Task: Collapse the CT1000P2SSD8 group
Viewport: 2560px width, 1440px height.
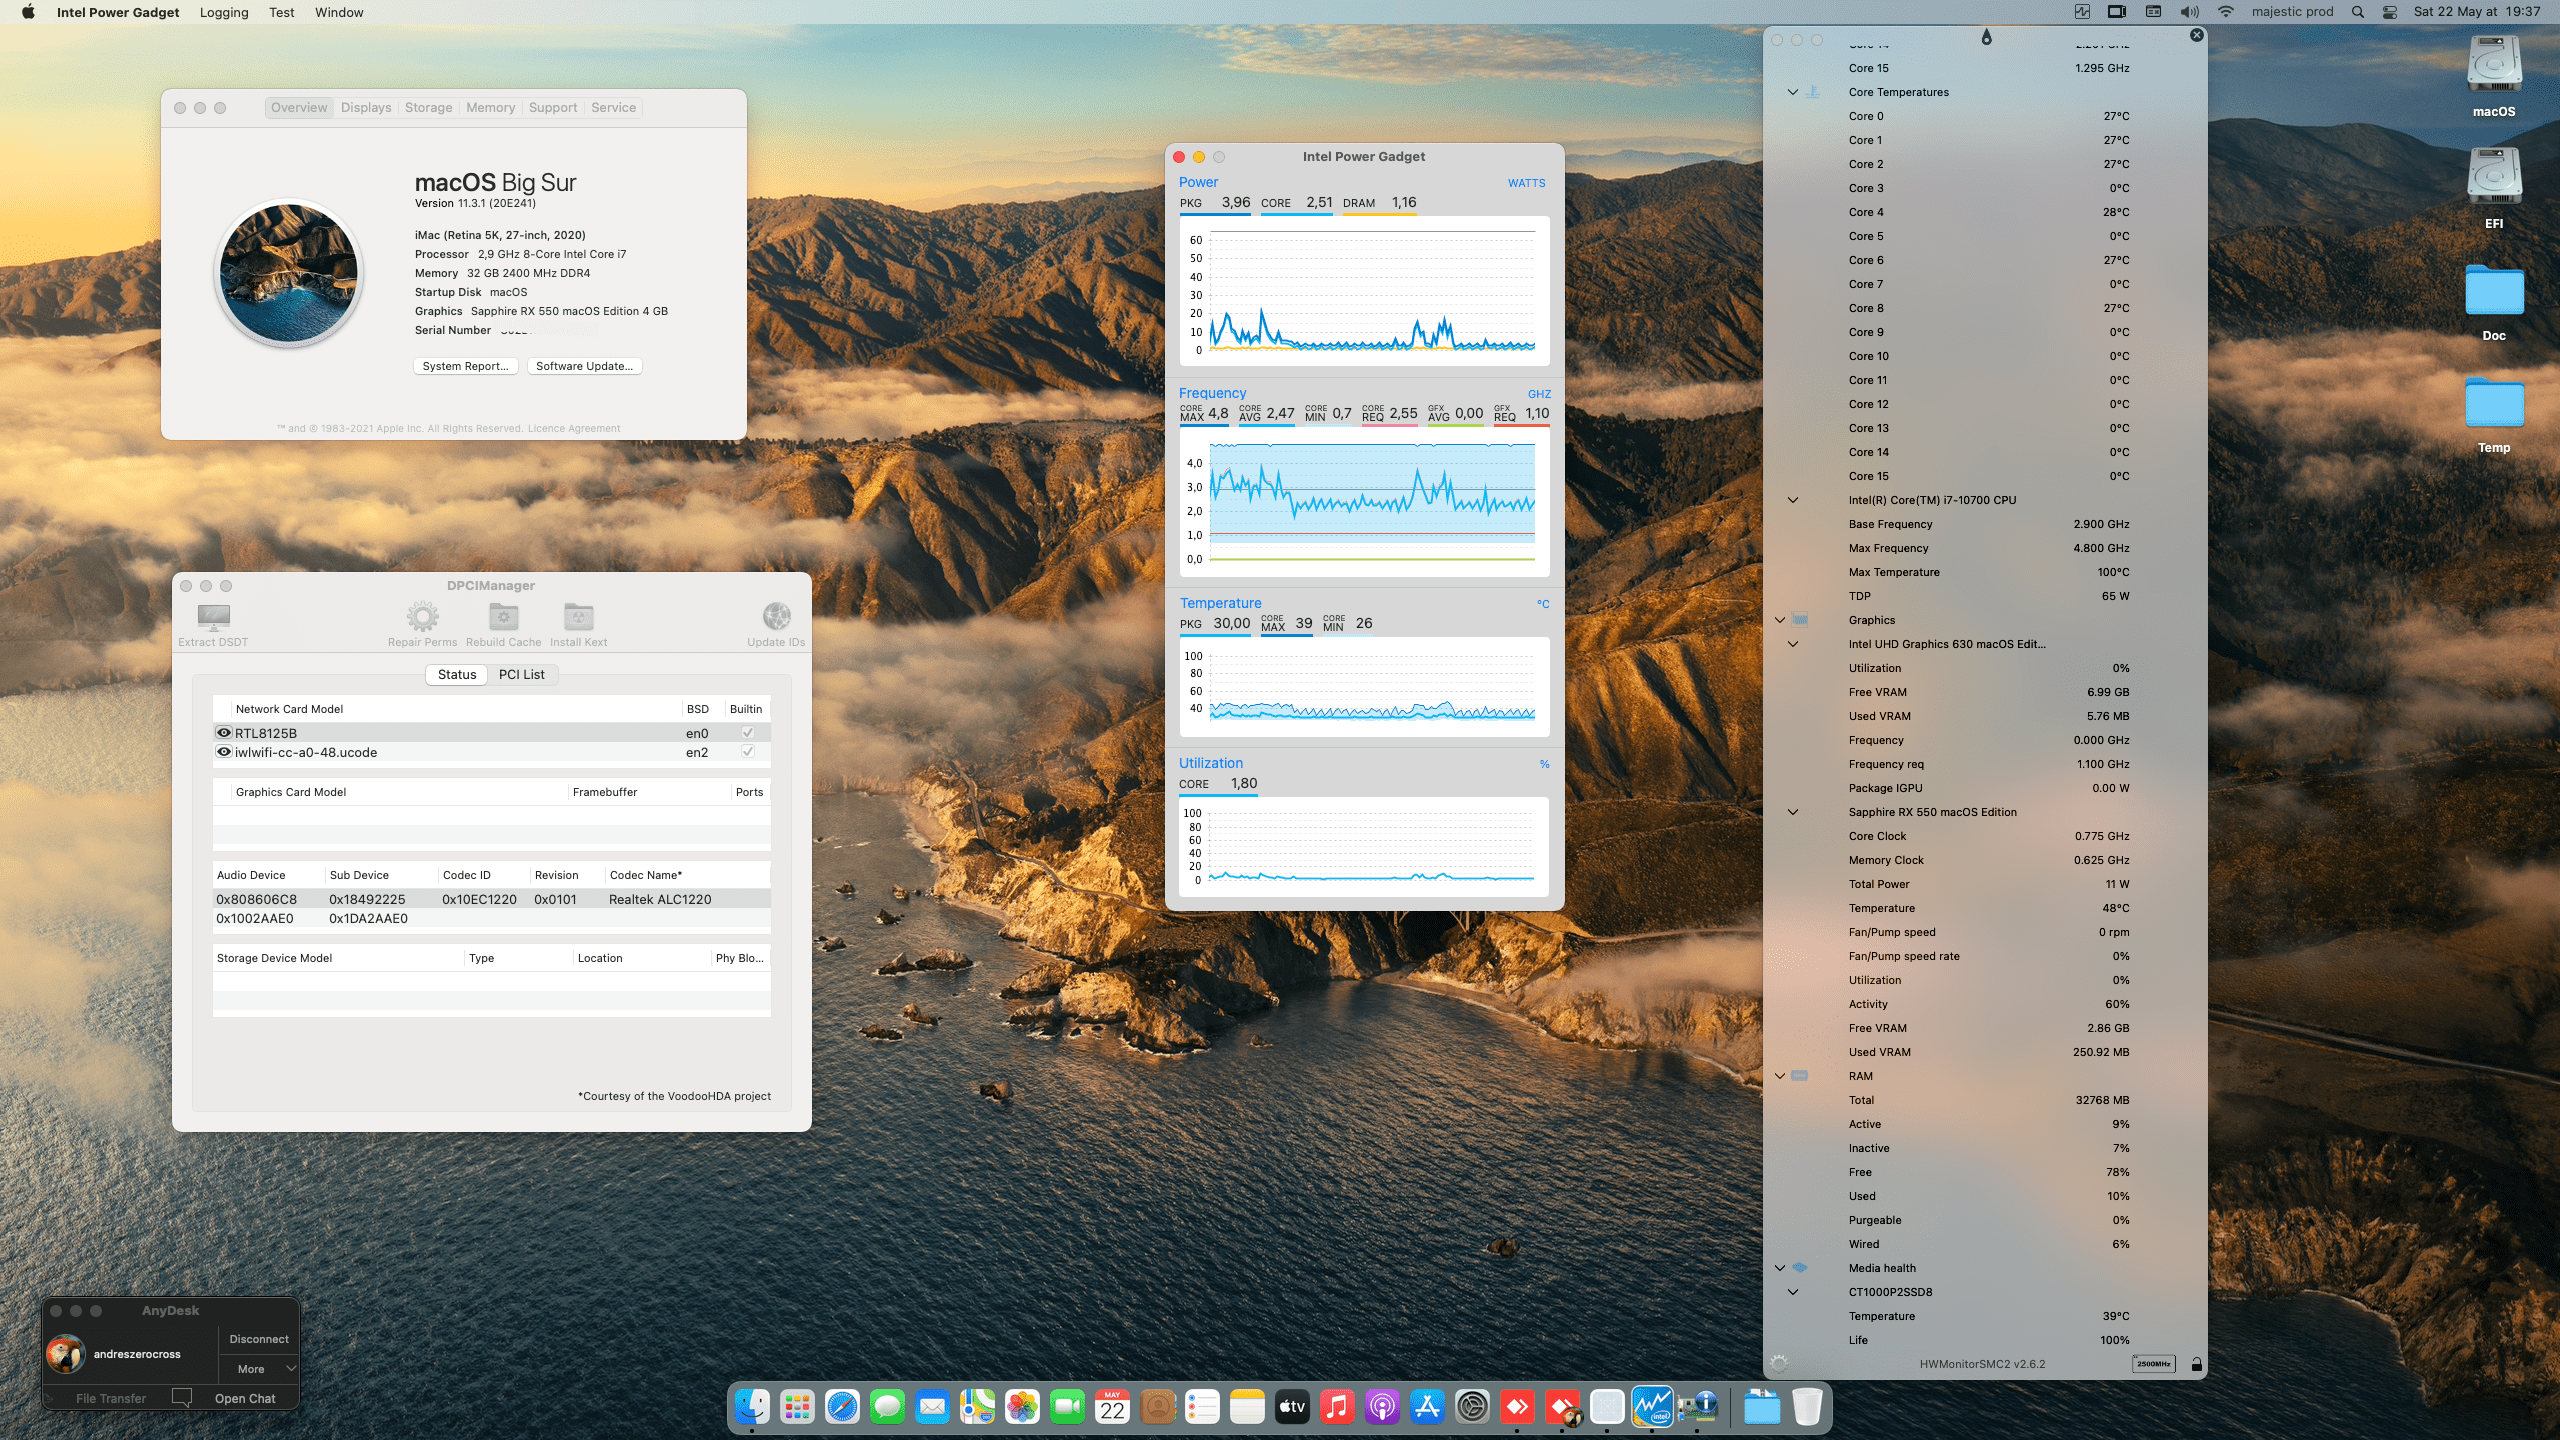Action: [x=1793, y=1292]
